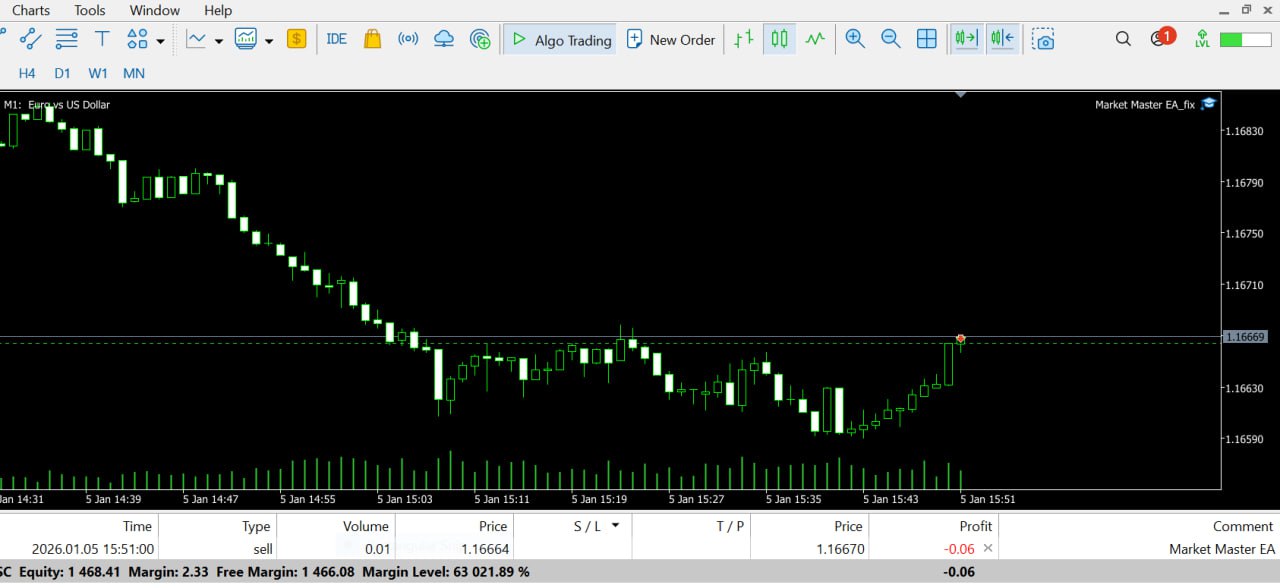The width and height of the screenshot is (1280, 588).
Task: Open the MetaEditor IDE
Action: click(337, 39)
